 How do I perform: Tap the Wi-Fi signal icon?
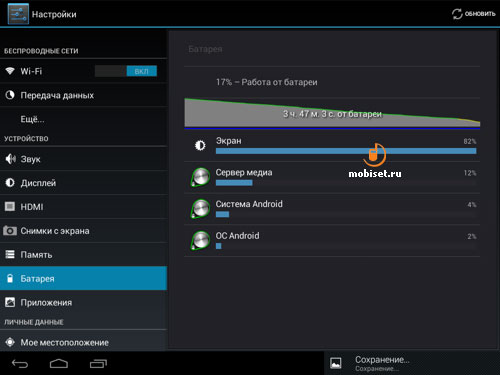click(10, 71)
